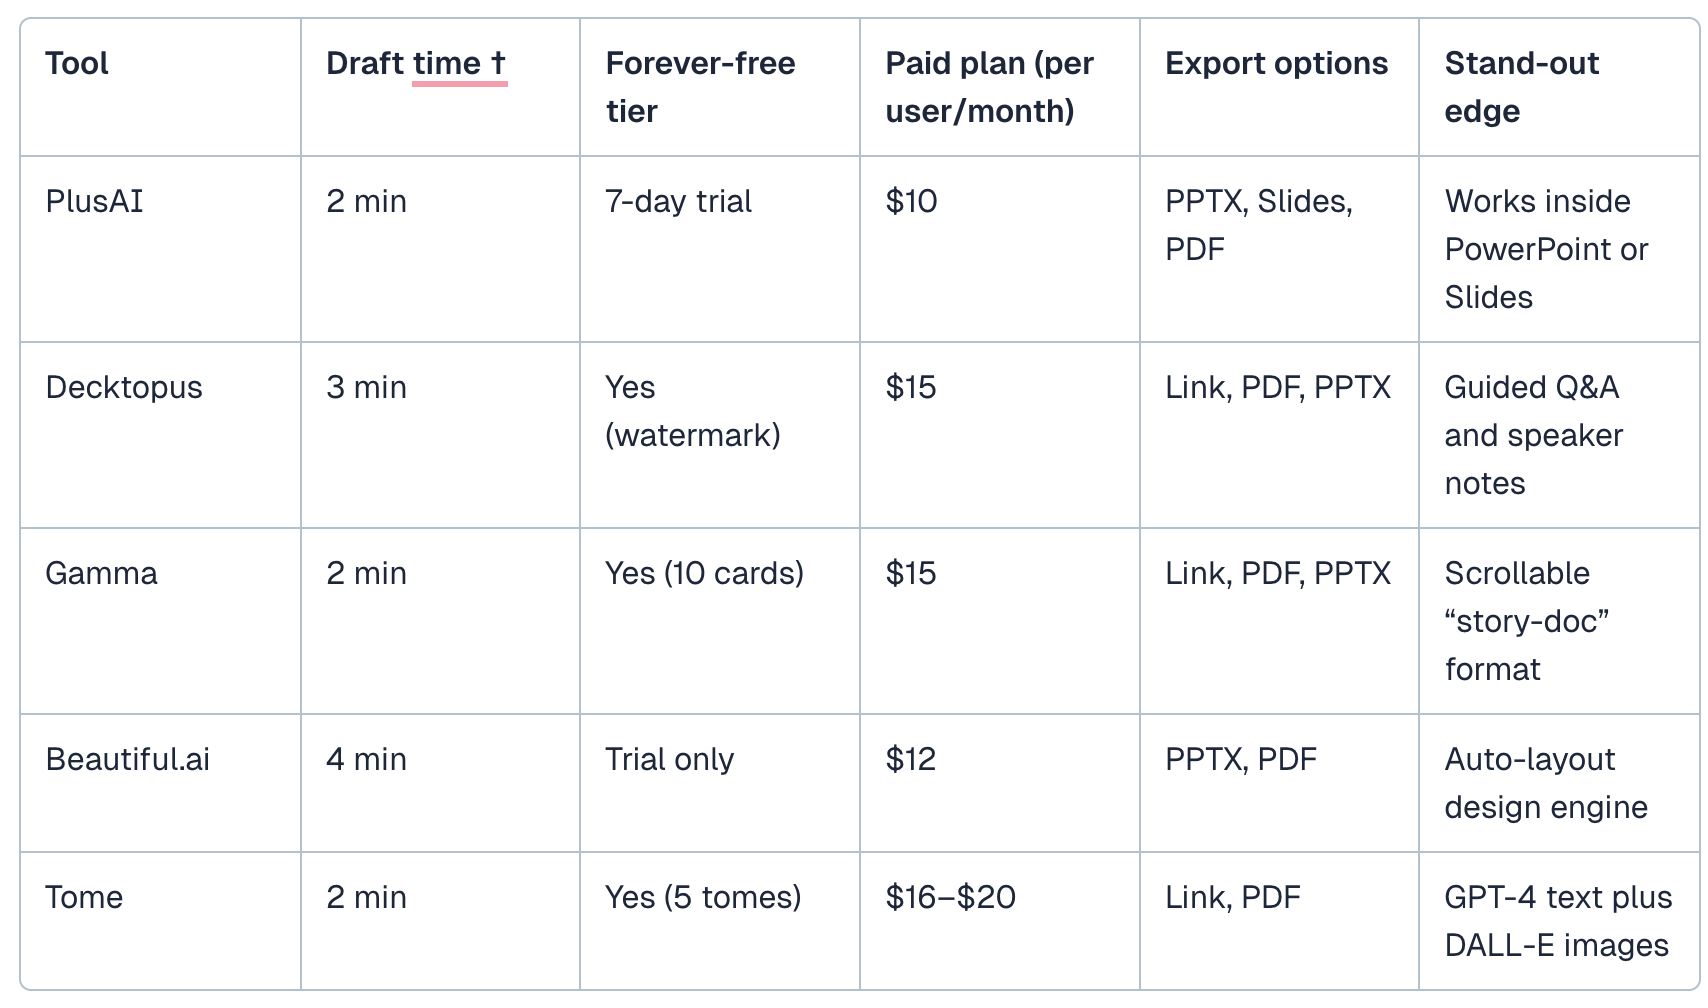This screenshot has width=1708, height=1008.
Task: Click the "Auto-layout design engine" cell
Action: pyautogui.click(x=1546, y=783)
